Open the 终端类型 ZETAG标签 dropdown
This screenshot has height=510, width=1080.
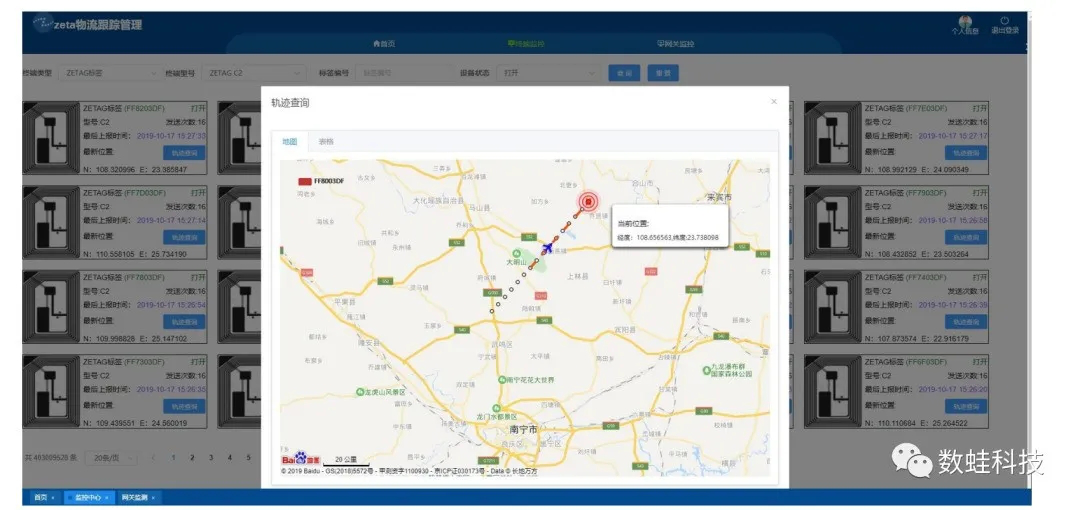[111, 72]
